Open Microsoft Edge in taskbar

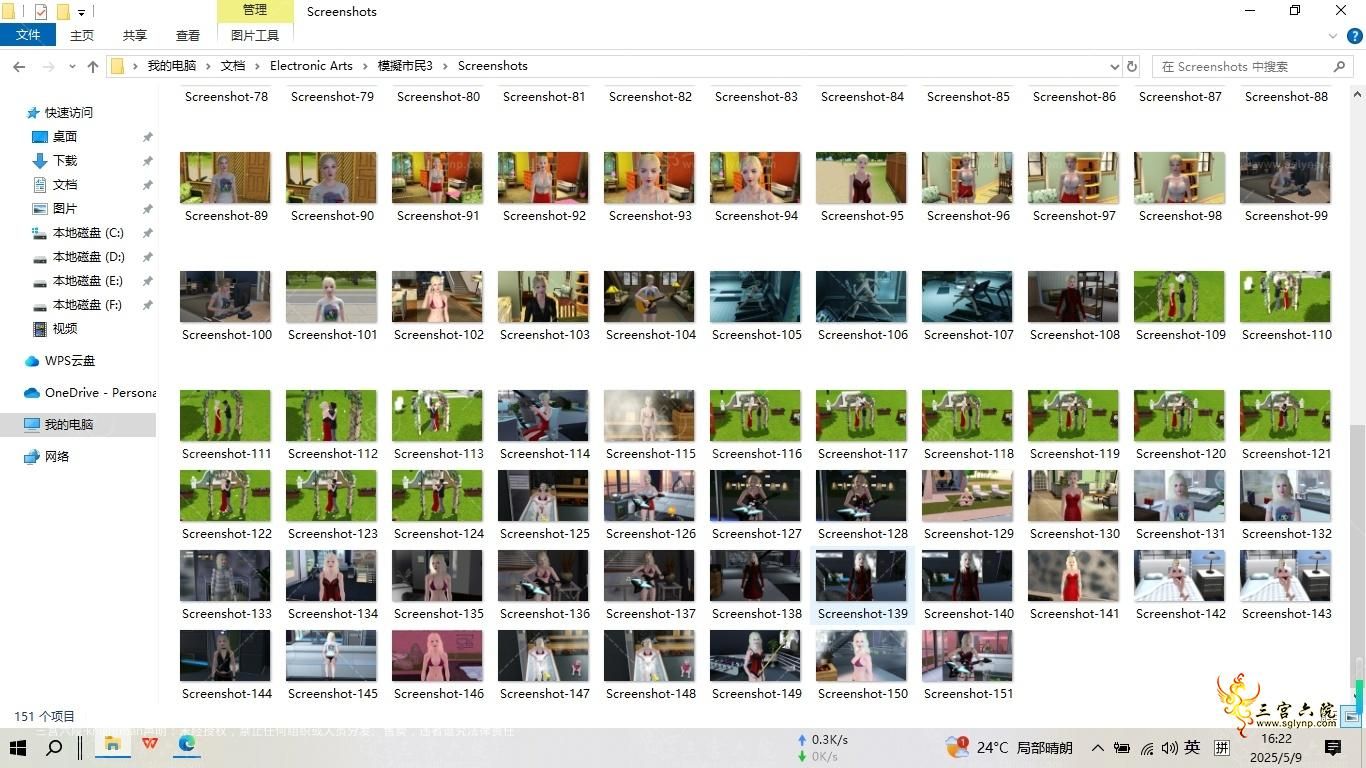click(x=187, y=745)
